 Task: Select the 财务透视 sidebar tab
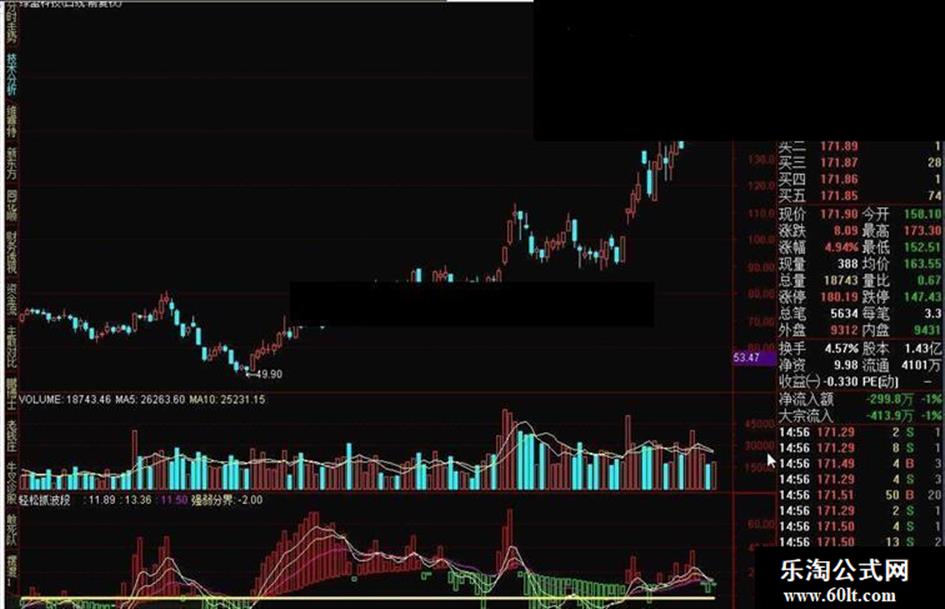coord(11,251)
